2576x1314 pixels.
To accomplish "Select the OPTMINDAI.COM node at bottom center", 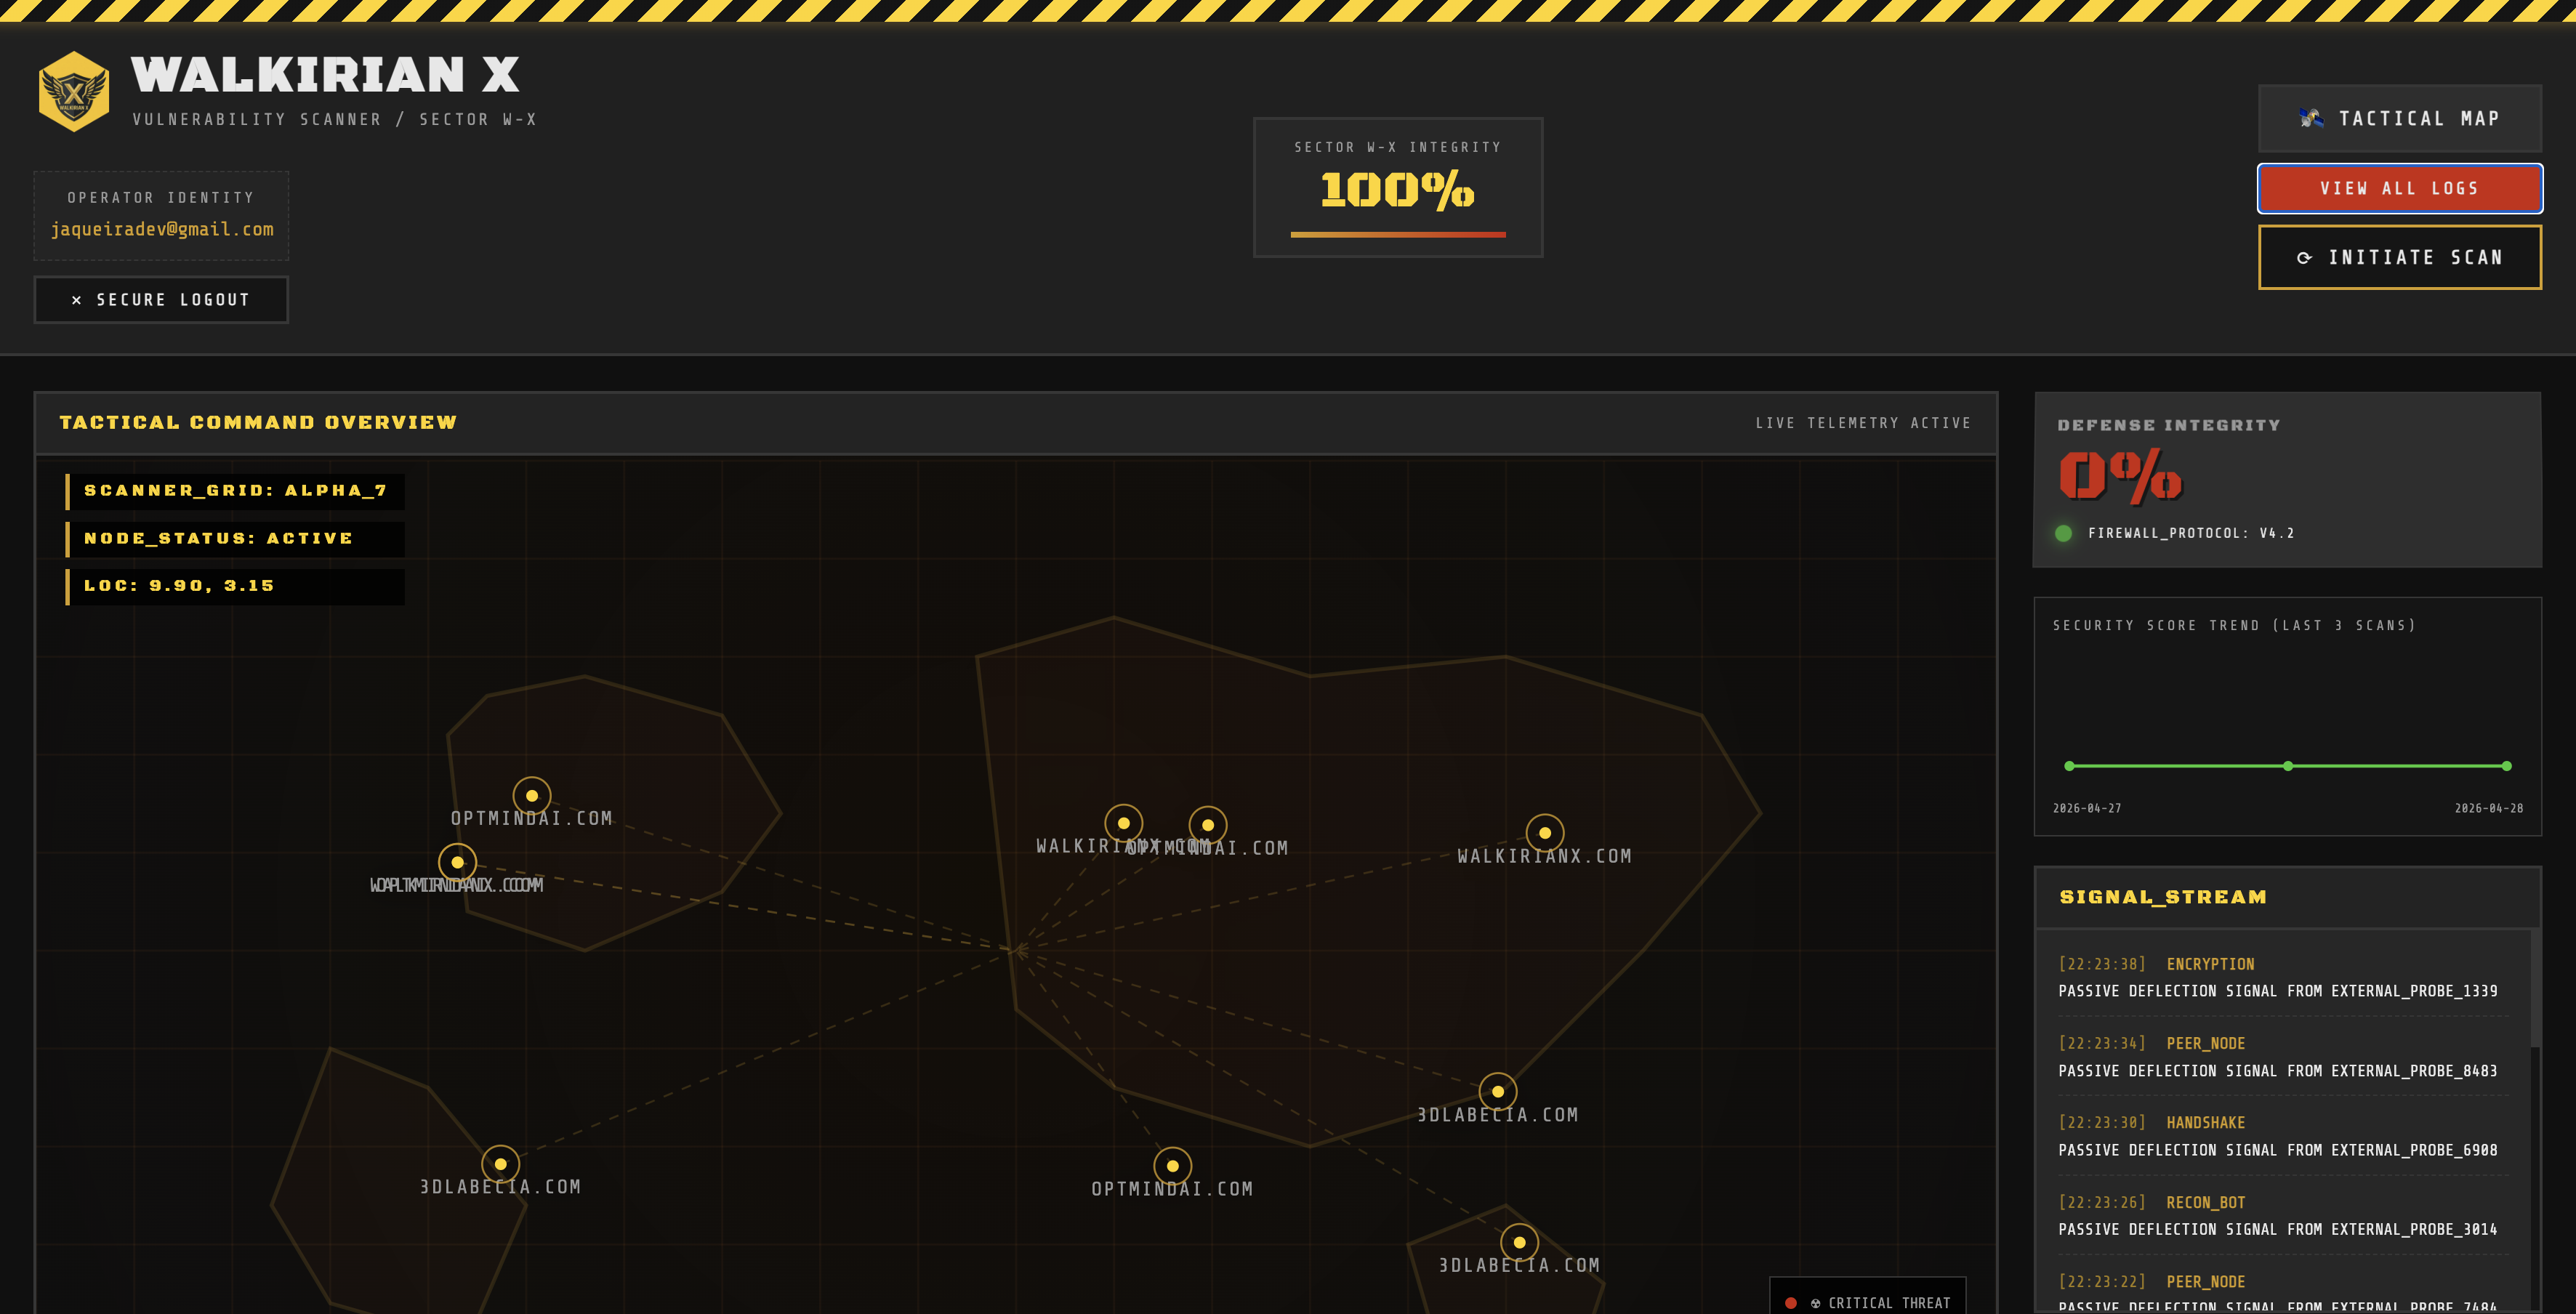I will 1173,1166.
